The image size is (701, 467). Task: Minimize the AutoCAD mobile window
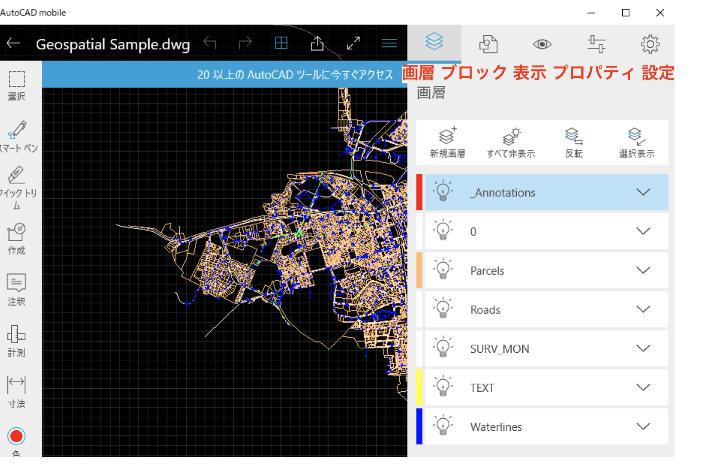coord(591,13)
